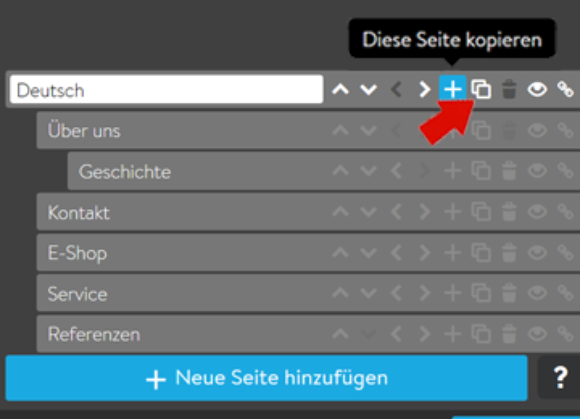Move the Über uns page down

(x=368, y=131)
